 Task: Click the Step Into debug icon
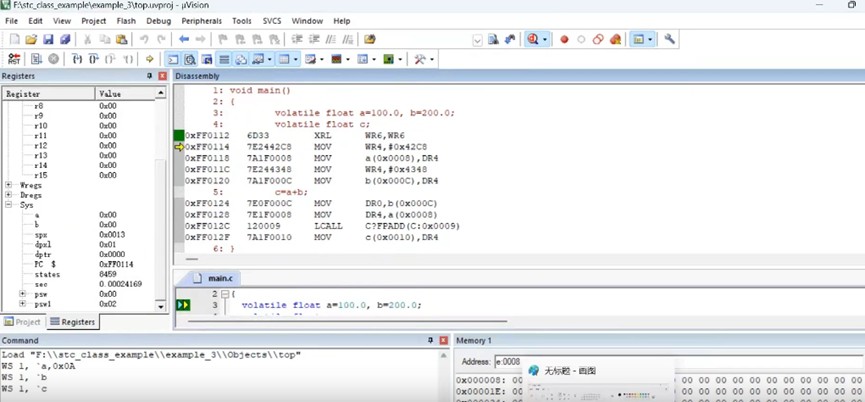[77, 59]
